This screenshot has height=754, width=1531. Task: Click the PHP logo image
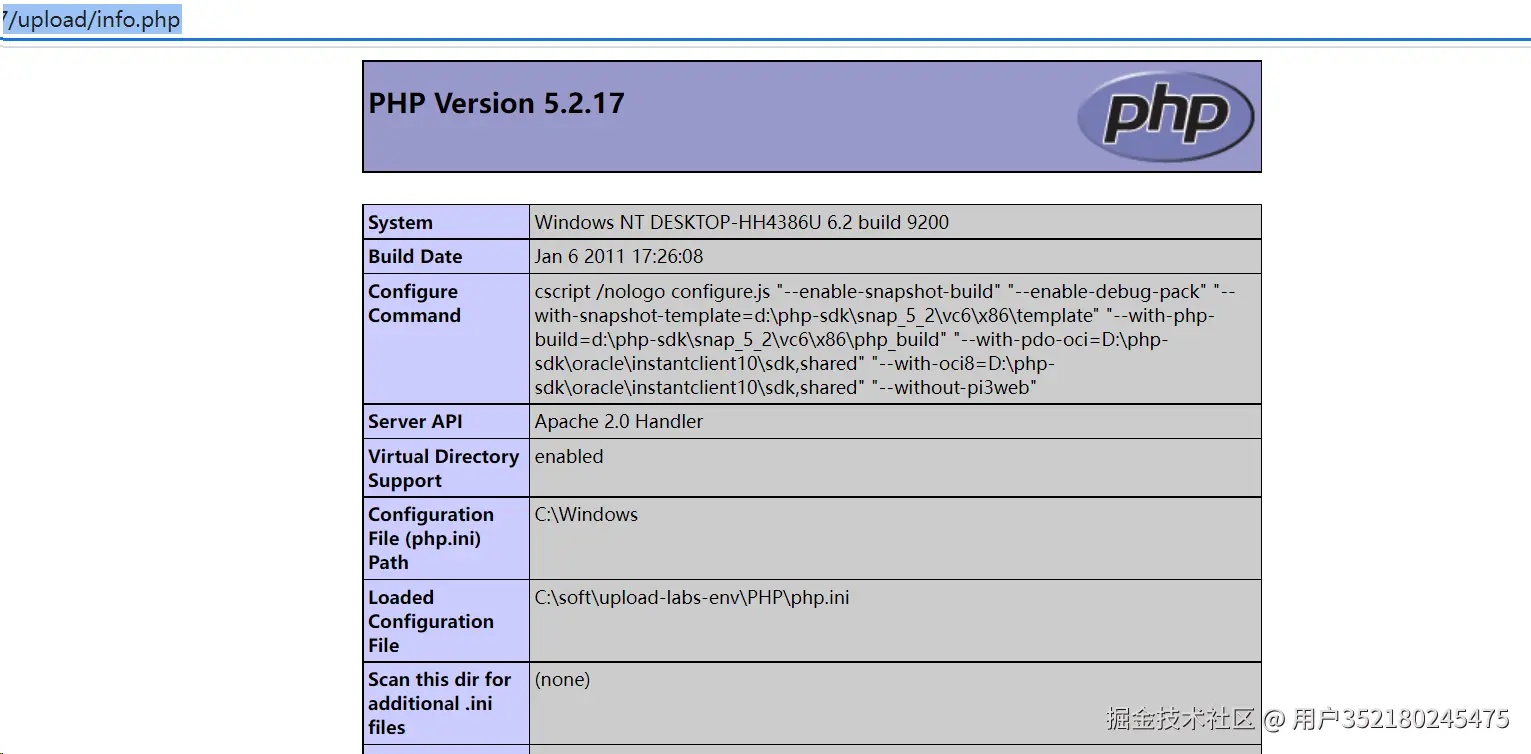(x=1165, y=117)
